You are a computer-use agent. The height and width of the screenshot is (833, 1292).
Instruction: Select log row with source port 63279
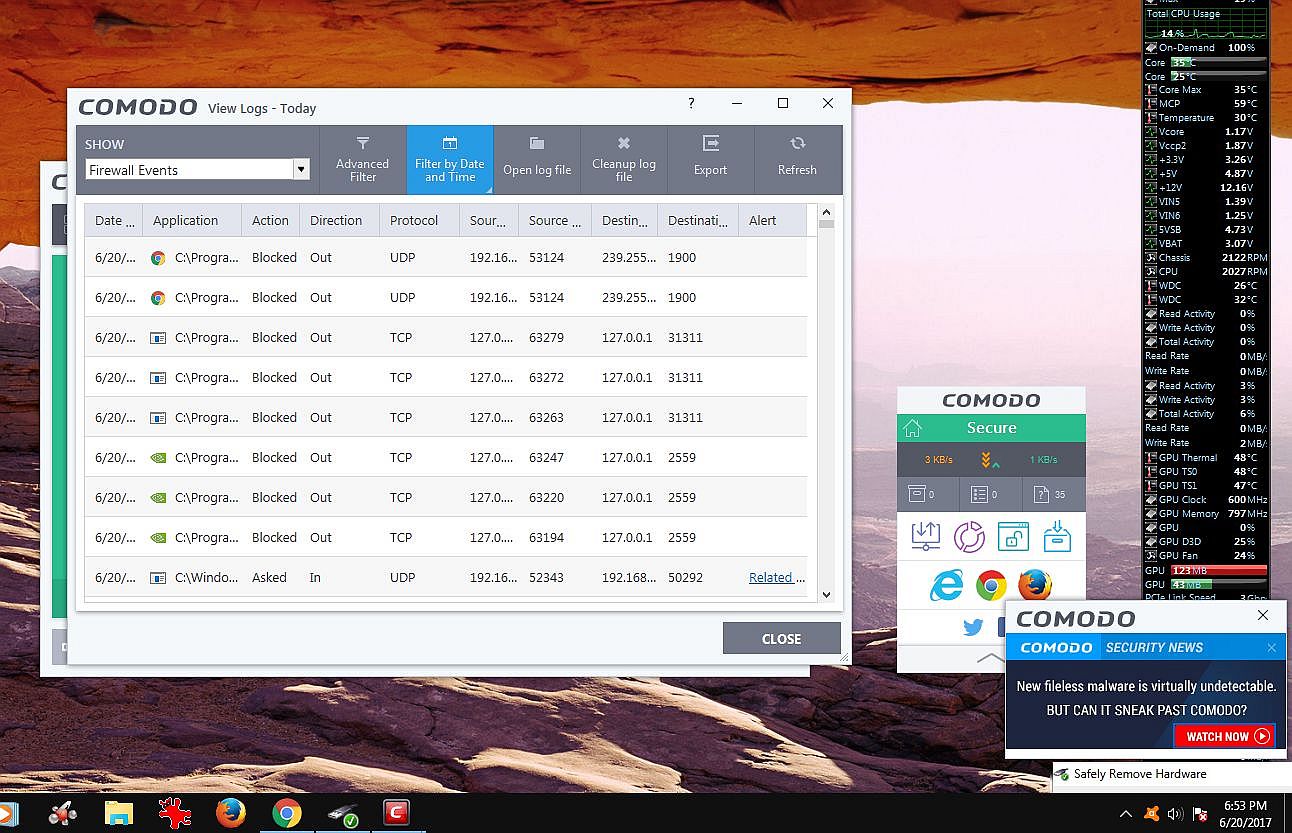click(x=446, y=337)
